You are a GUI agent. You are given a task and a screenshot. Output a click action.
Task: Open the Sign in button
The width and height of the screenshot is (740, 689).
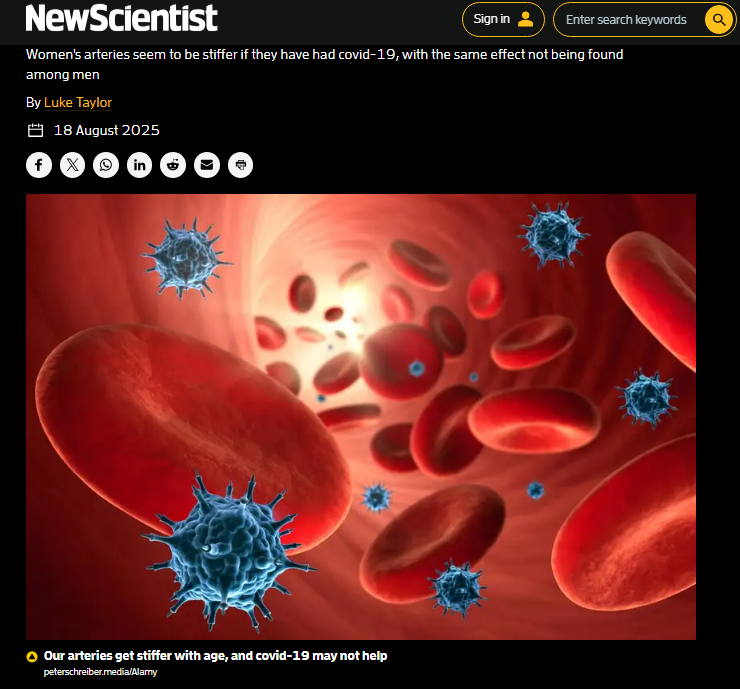(503, 19)
